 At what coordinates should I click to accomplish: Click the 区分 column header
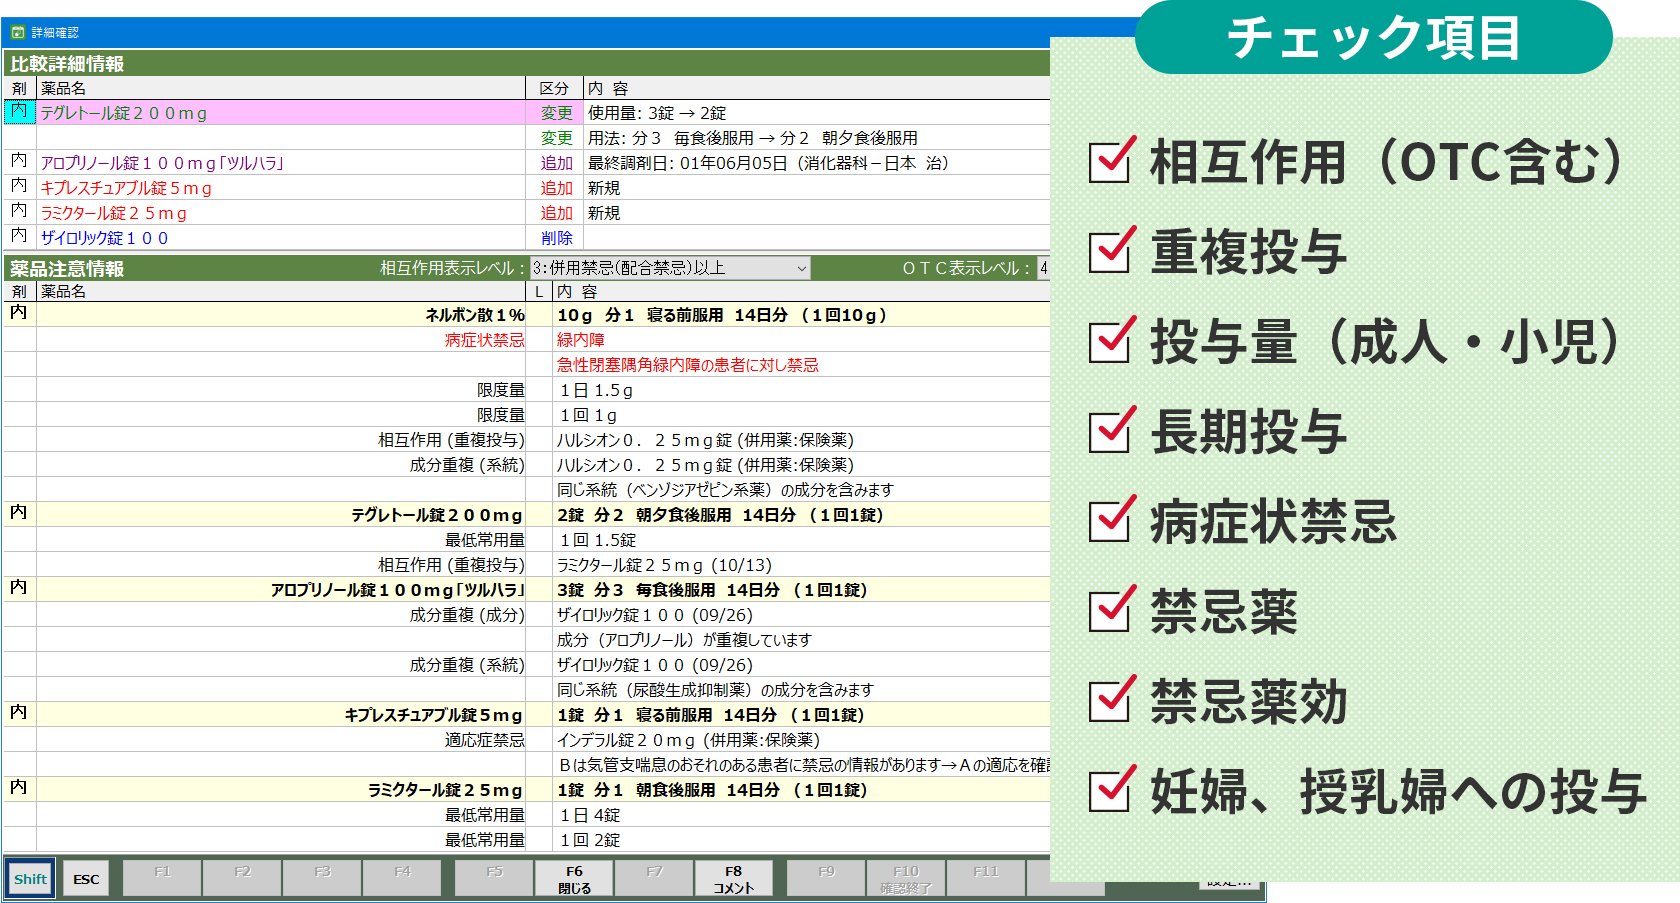pos(554,88)
